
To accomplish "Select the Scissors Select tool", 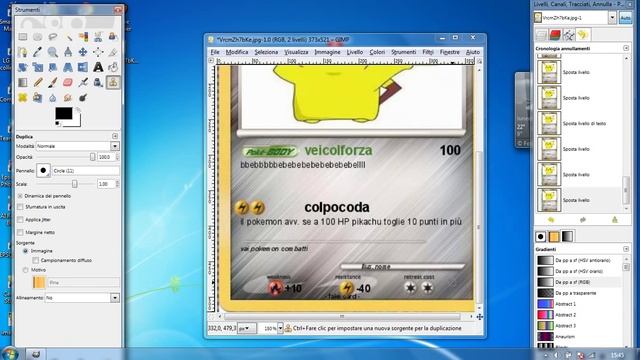I will 98,37.
